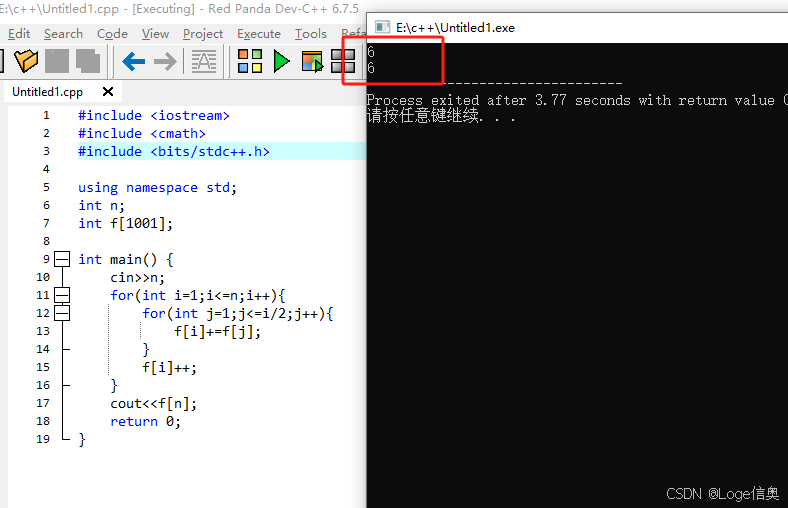Open the Project menu

(203, 34)
